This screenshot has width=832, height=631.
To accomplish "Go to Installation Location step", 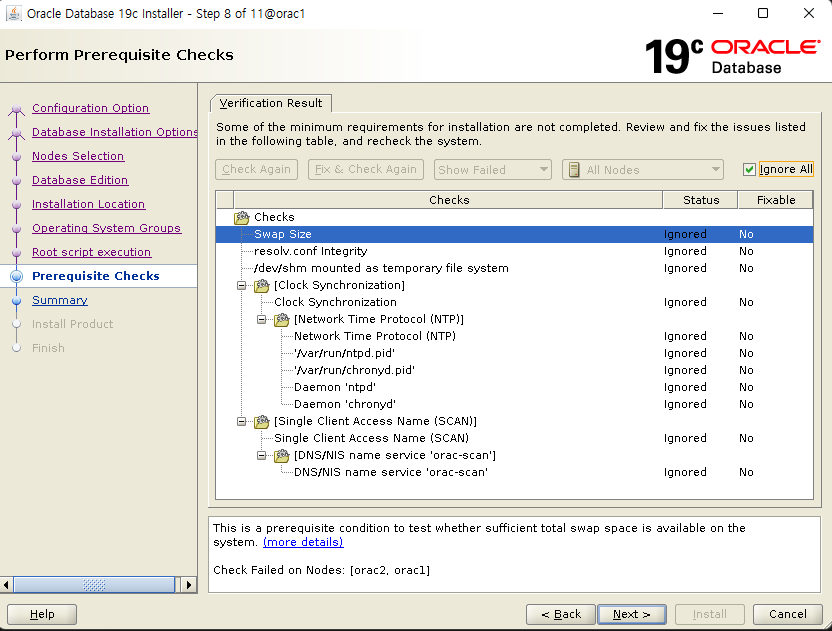I will click(x=89, y=204).
